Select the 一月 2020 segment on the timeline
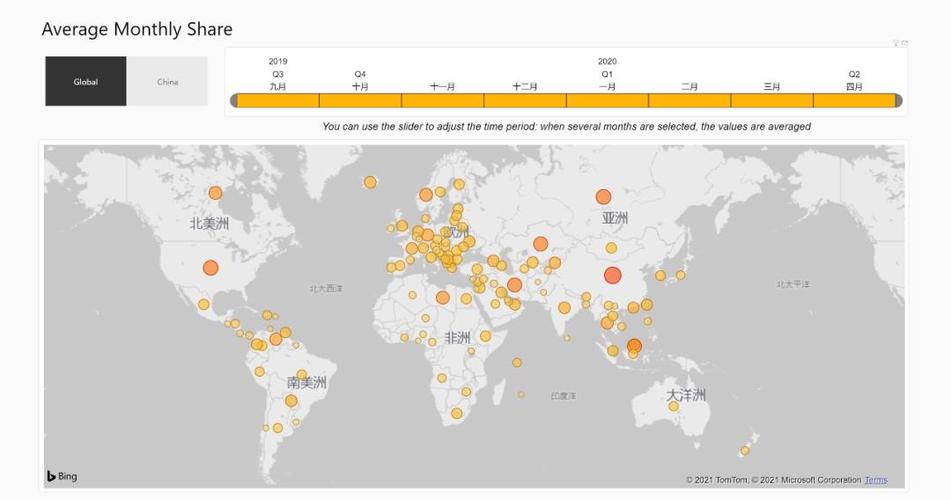 tap(607, 101)
